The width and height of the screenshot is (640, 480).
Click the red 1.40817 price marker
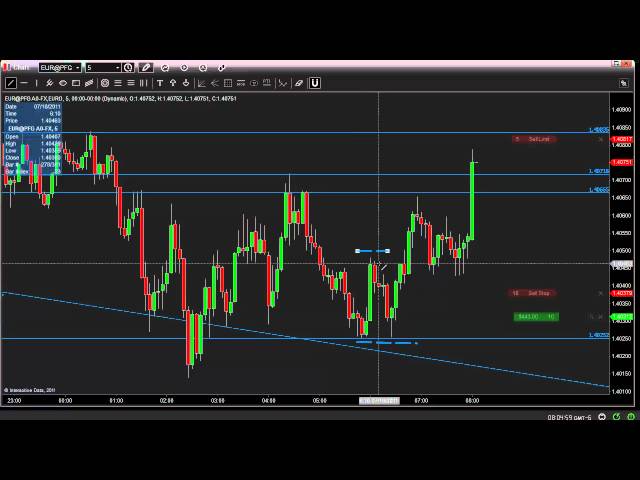[621, 139]
